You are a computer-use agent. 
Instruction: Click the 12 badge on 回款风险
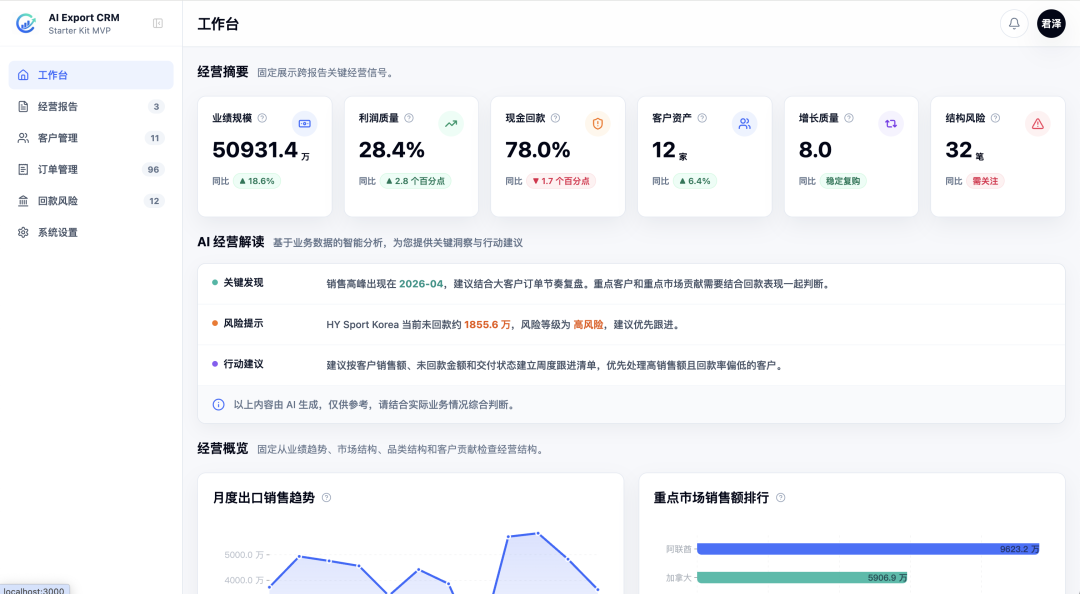click(x=154, y=201)
